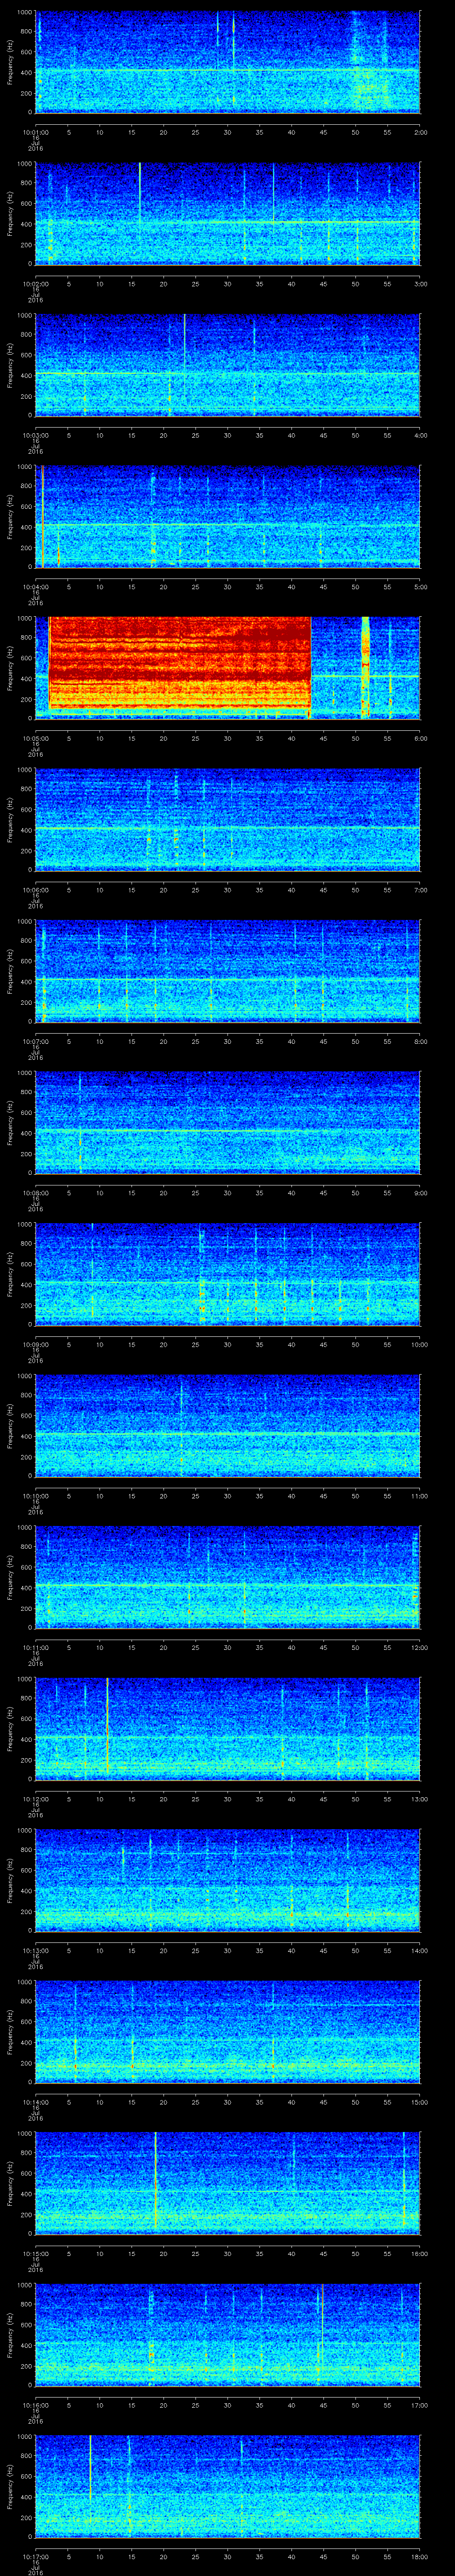
Task: Click the spectrogram panel starting at 10:08:00
Action: coord(228,1122)
